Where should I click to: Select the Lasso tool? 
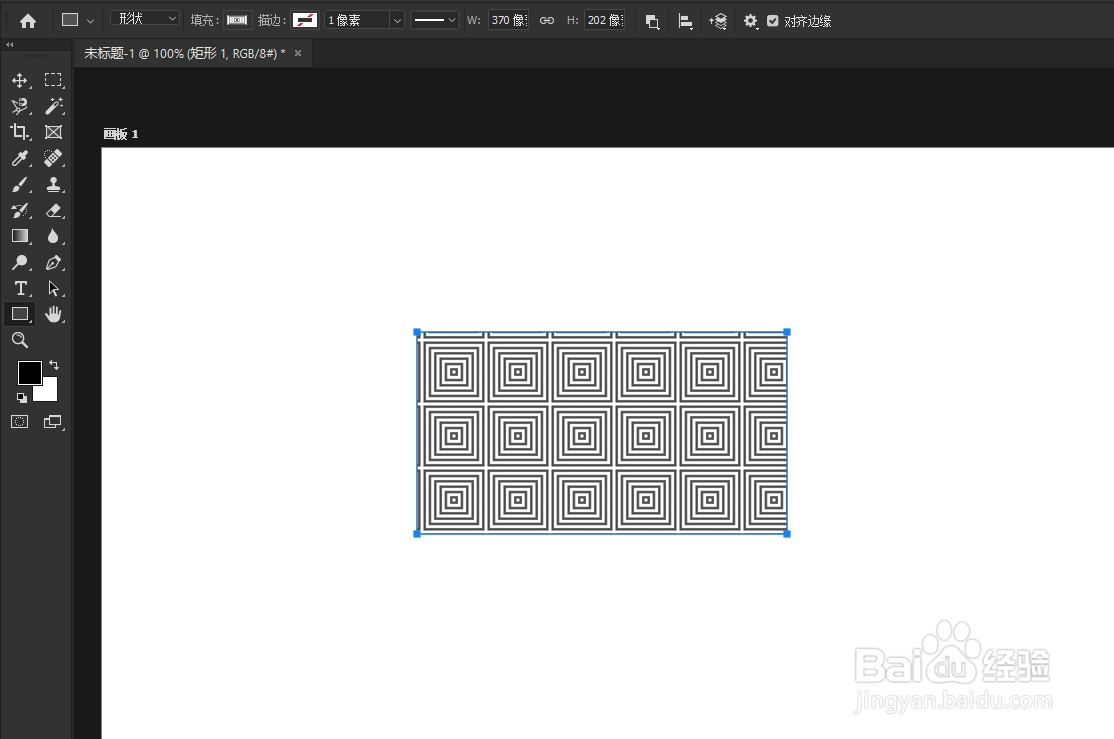tap(20, 107)
